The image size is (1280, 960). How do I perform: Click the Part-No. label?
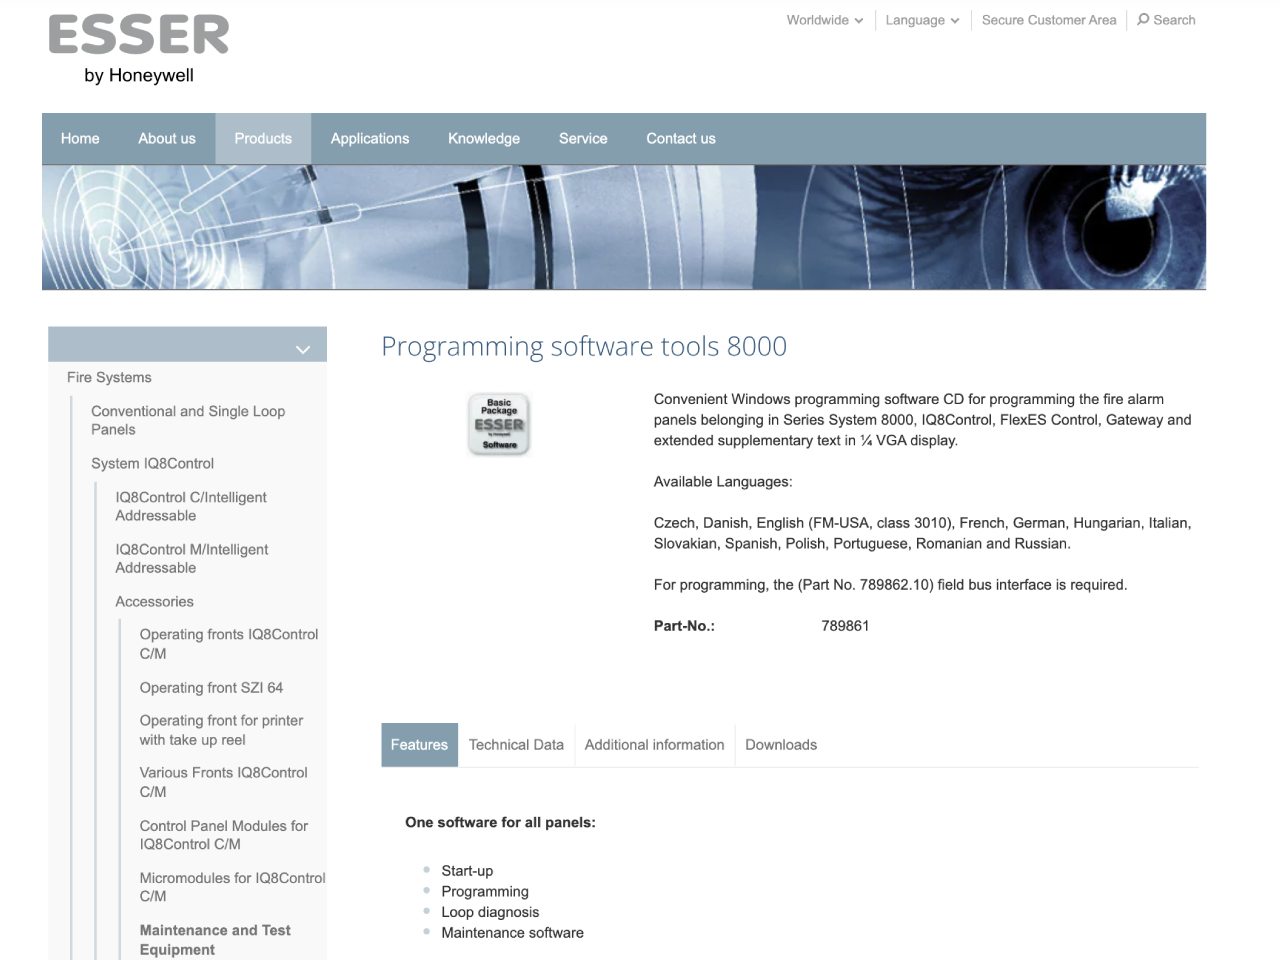(684, 626)
